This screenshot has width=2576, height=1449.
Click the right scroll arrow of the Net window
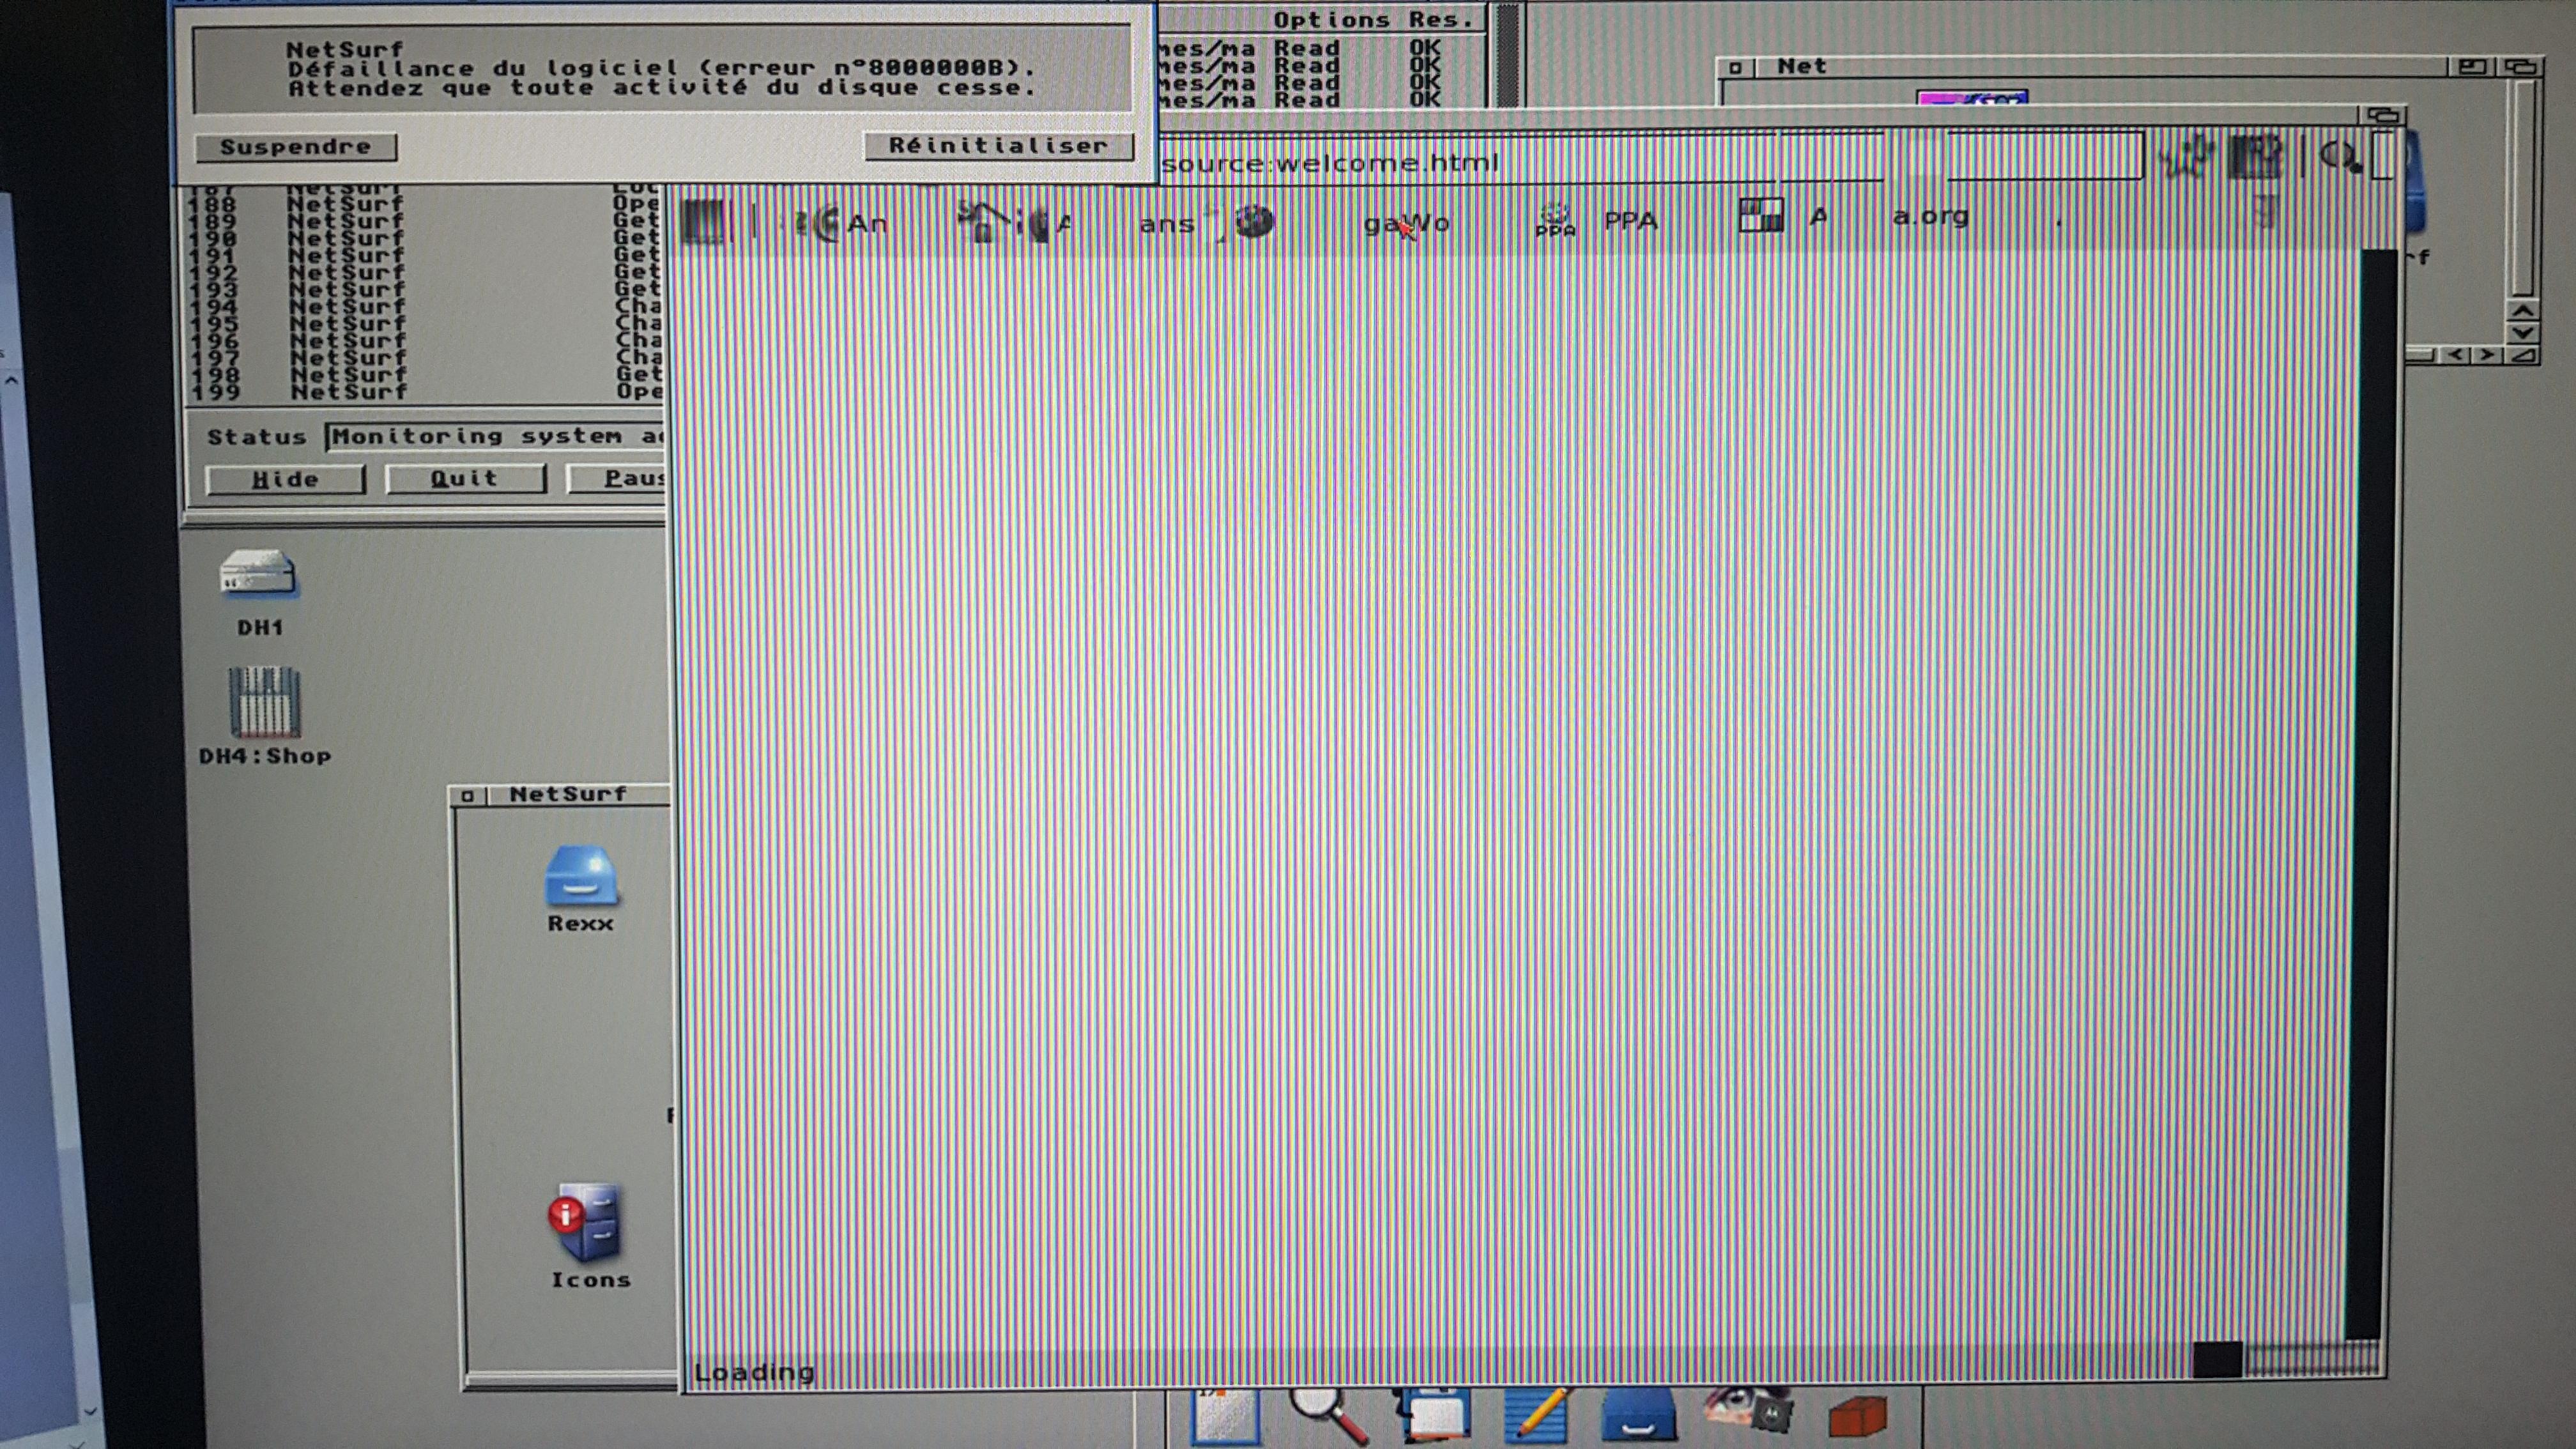tap(2487, 355)
